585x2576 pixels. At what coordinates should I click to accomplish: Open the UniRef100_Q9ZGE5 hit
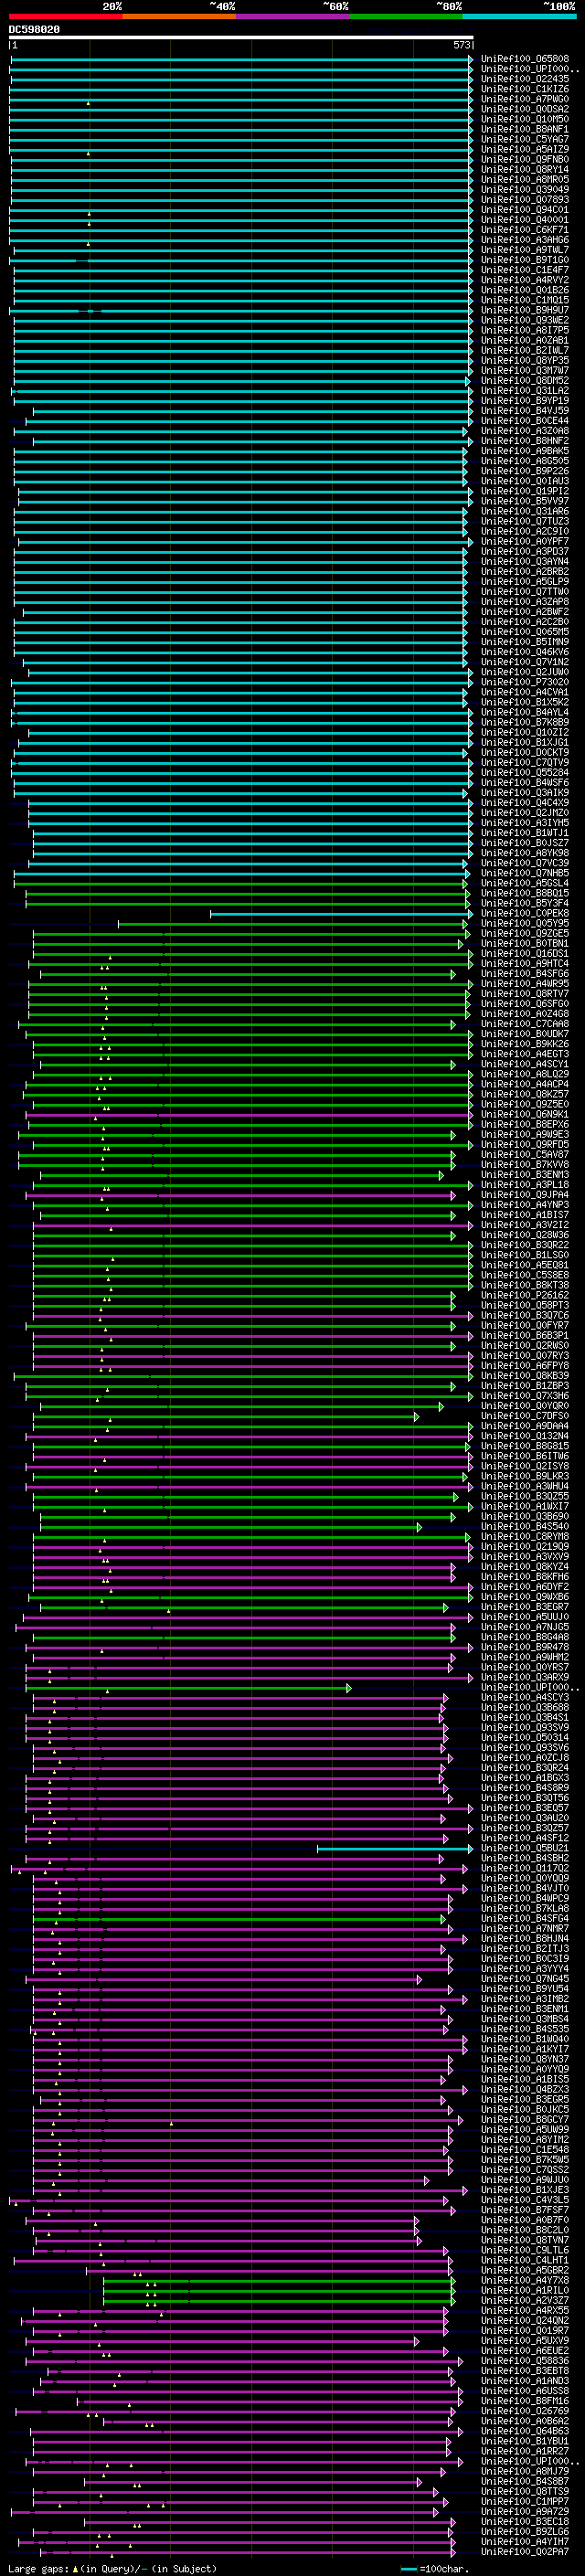pos(524,933)
